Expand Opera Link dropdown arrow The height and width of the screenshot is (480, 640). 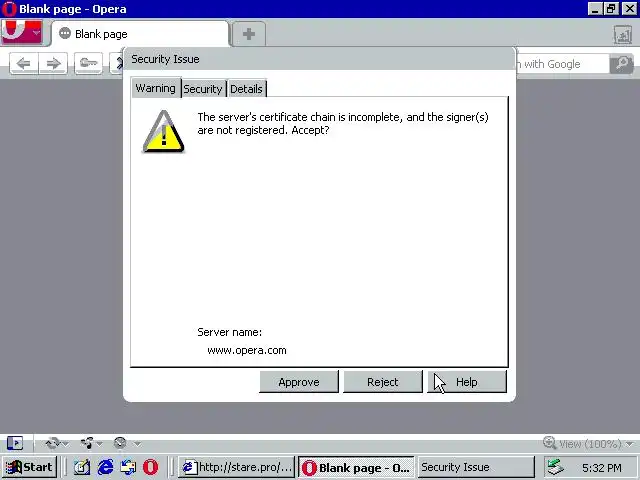(x=65, y=444)
